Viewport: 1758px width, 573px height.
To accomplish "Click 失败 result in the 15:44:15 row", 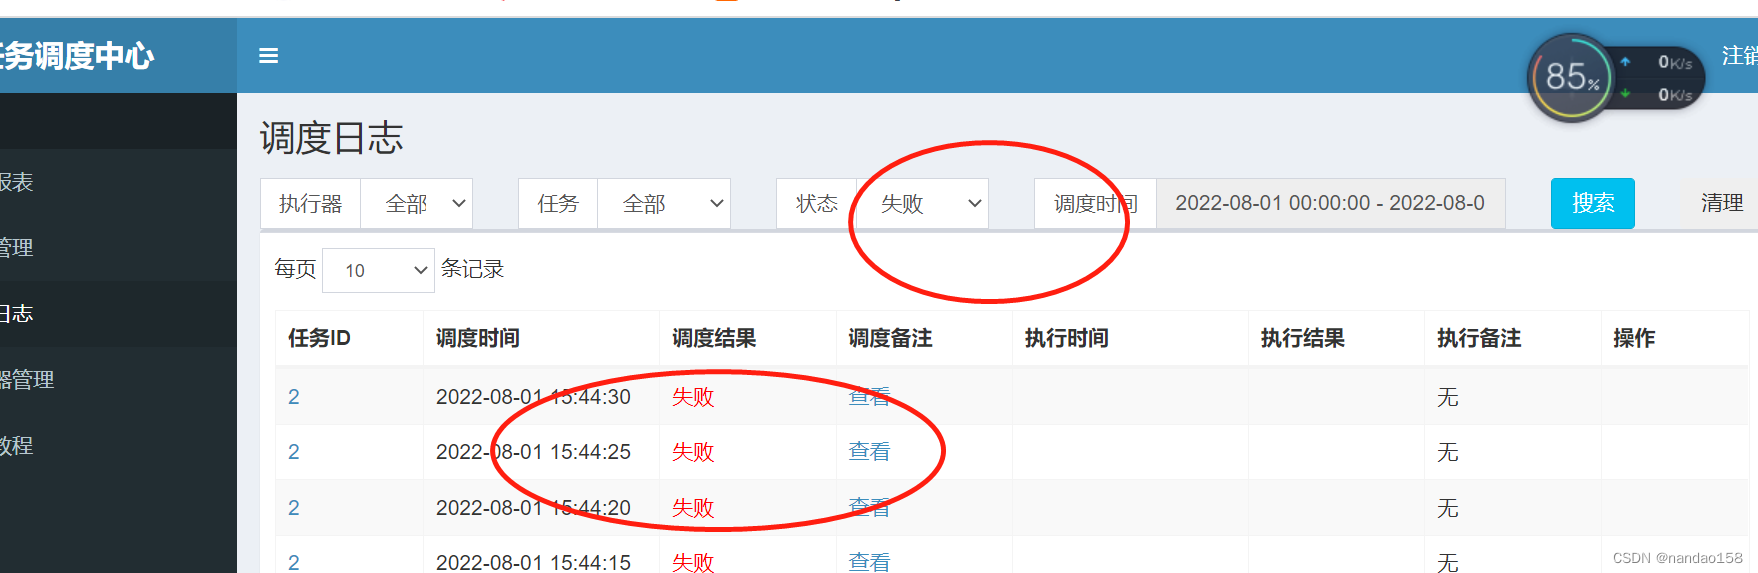I will pos(693,562).
